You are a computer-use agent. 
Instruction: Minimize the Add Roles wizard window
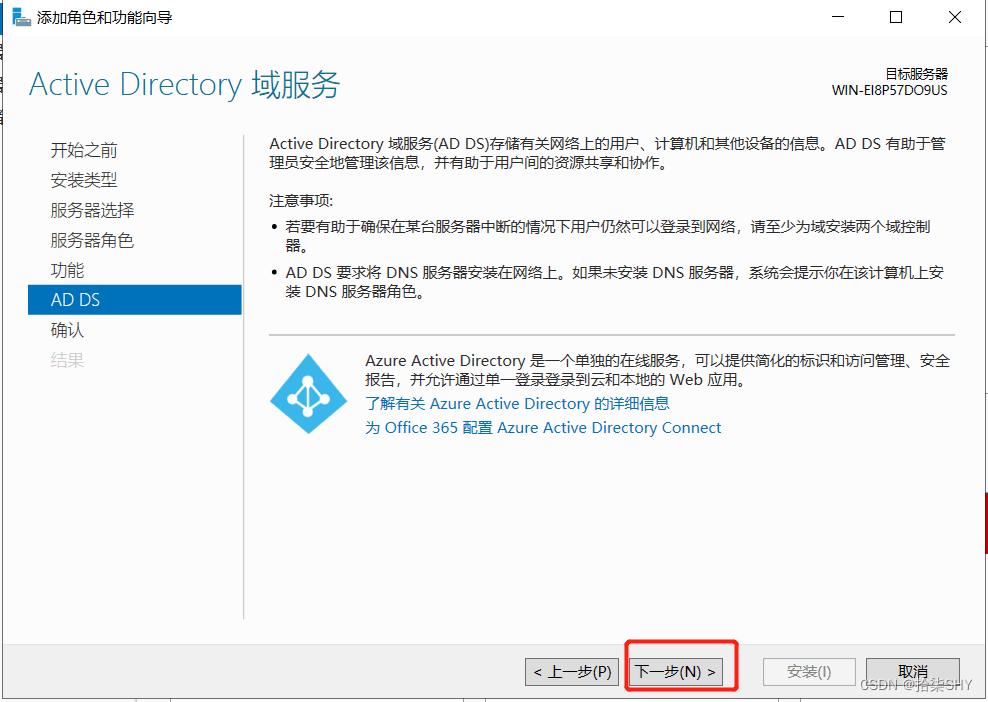tap(839, 17)
